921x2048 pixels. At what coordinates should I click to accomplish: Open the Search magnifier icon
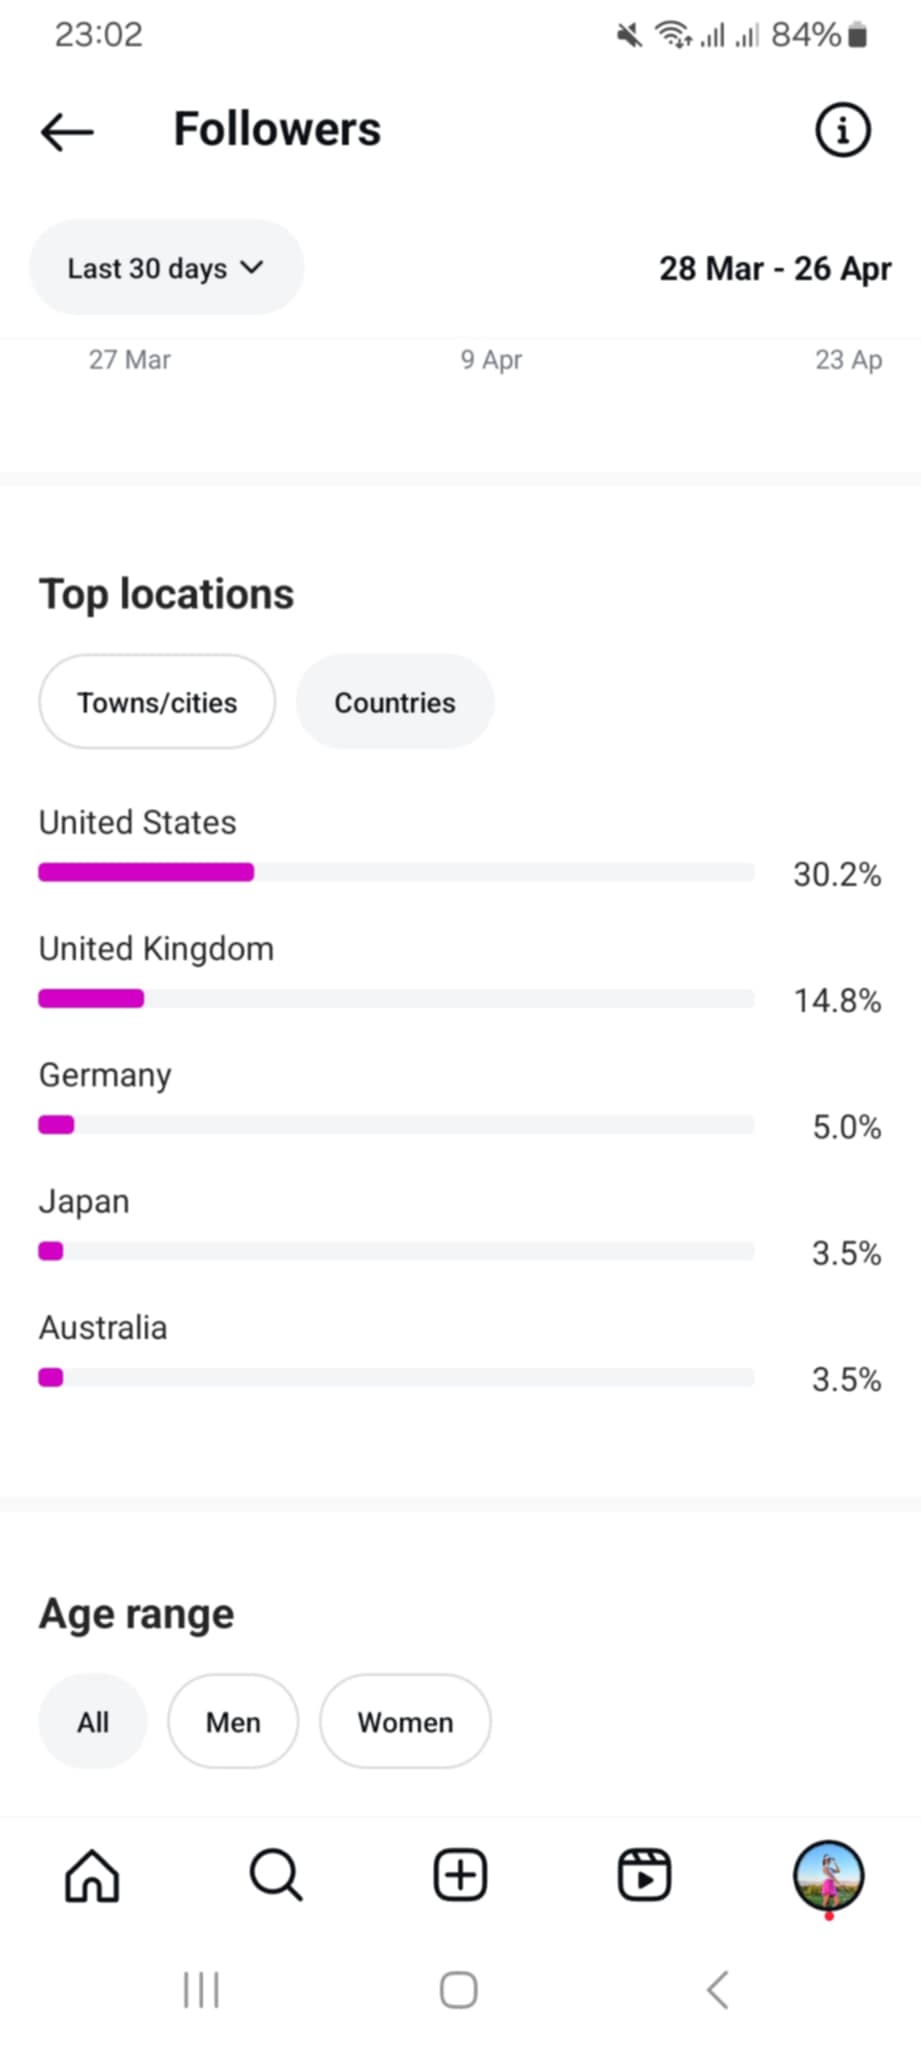pos(276,1875)
